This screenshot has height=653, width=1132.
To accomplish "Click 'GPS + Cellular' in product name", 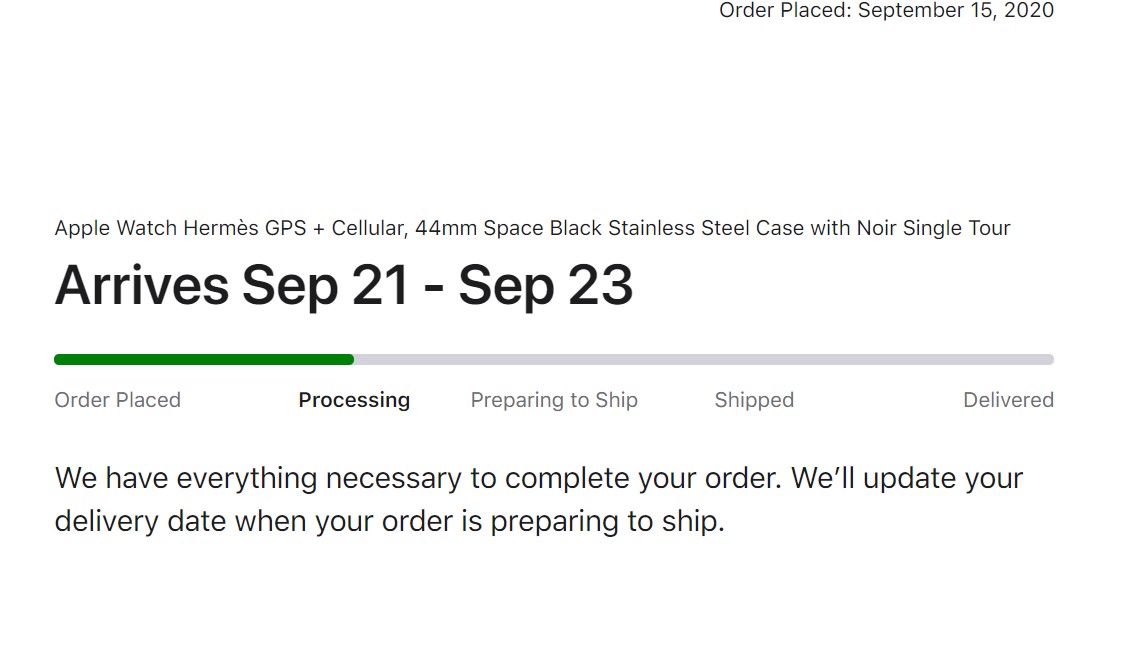I will coord(334,228).
